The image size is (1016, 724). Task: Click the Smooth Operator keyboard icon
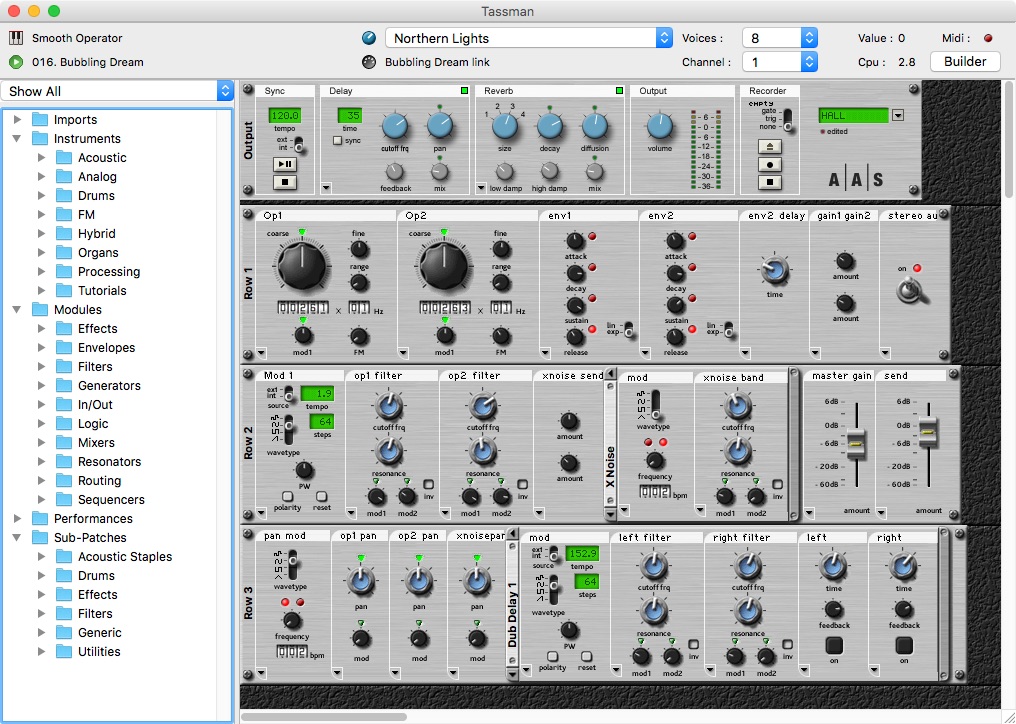coord(16,38)
